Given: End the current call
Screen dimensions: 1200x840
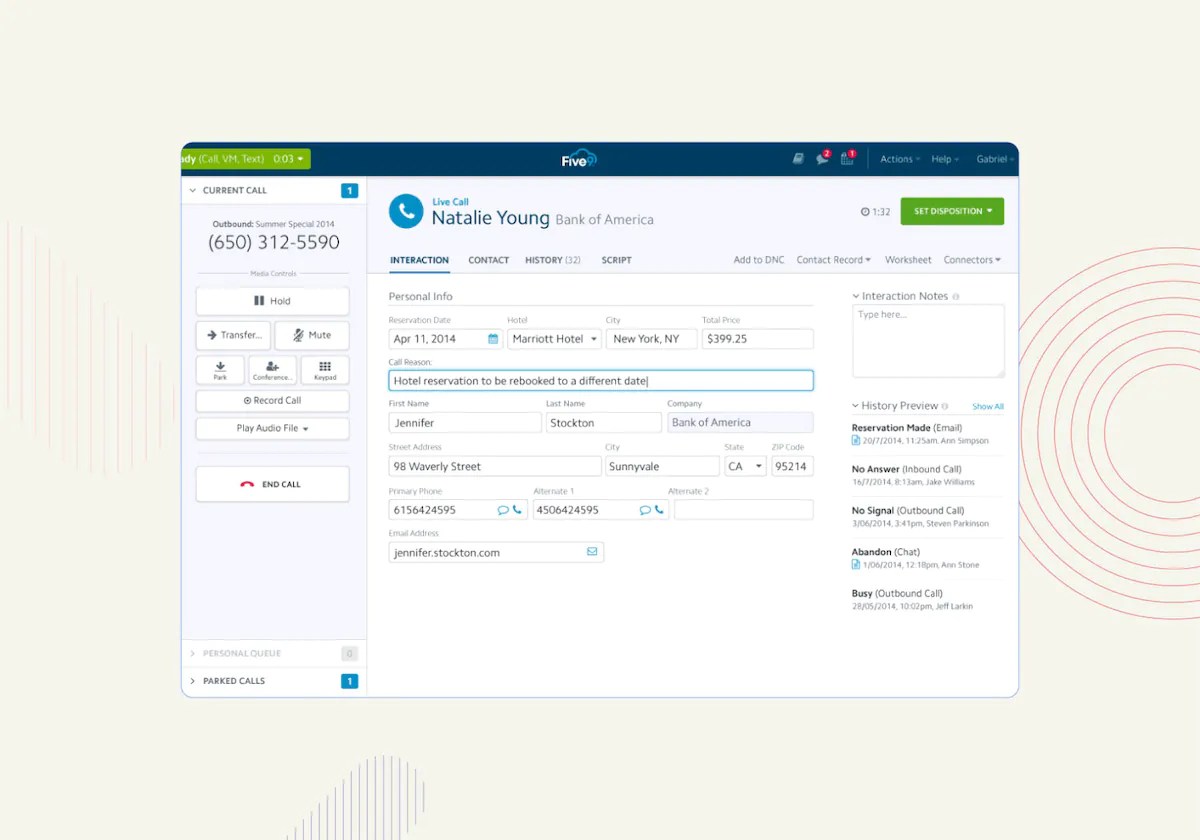Looking at the screenshot, I should 272,483.
